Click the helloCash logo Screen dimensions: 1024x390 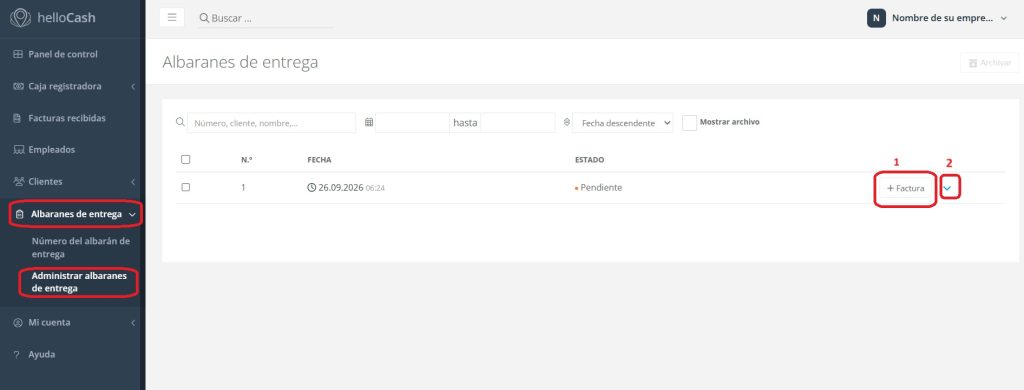coord(53,18)
